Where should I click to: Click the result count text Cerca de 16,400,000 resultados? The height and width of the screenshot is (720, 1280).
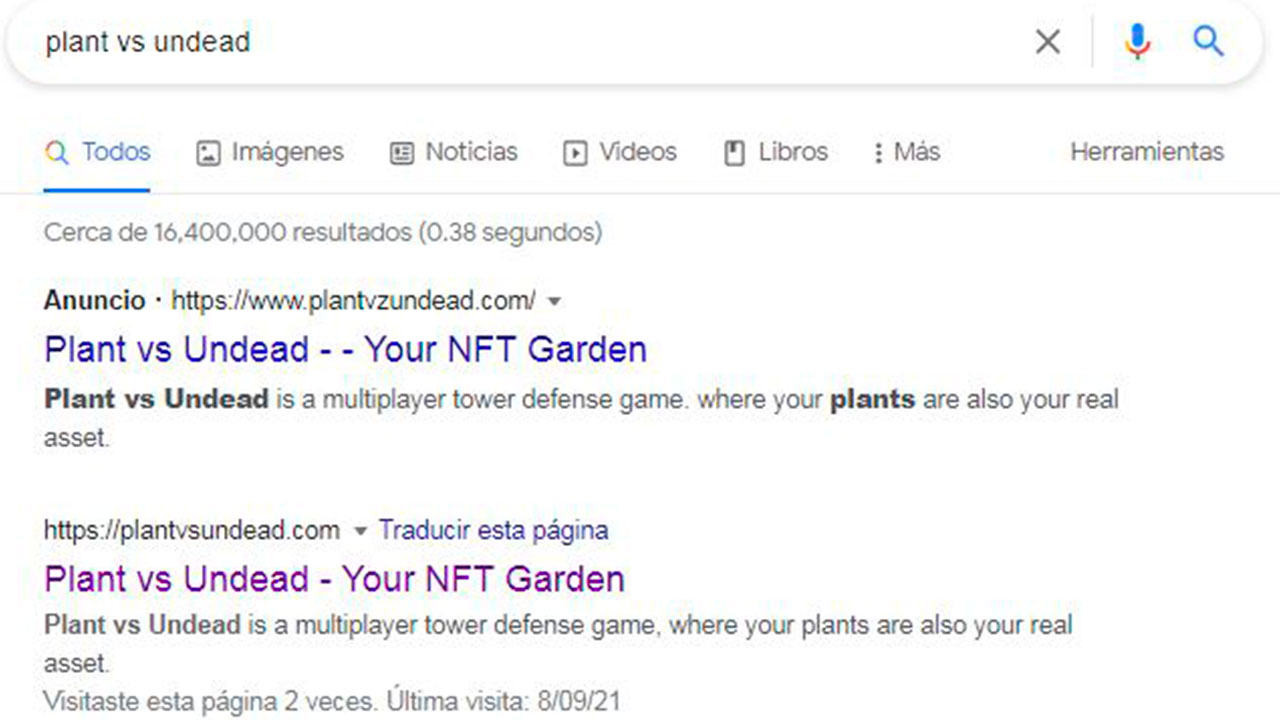[x=227, y=233]
